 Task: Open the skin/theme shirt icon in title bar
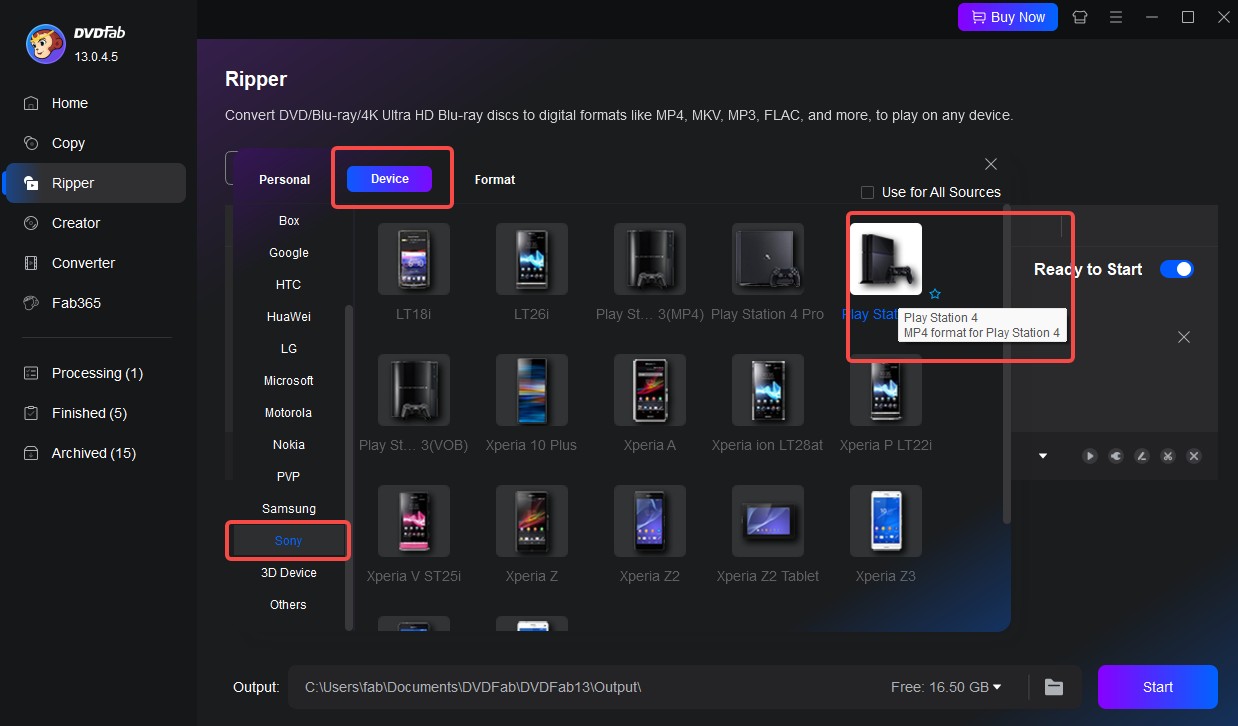pos(1080,17)
